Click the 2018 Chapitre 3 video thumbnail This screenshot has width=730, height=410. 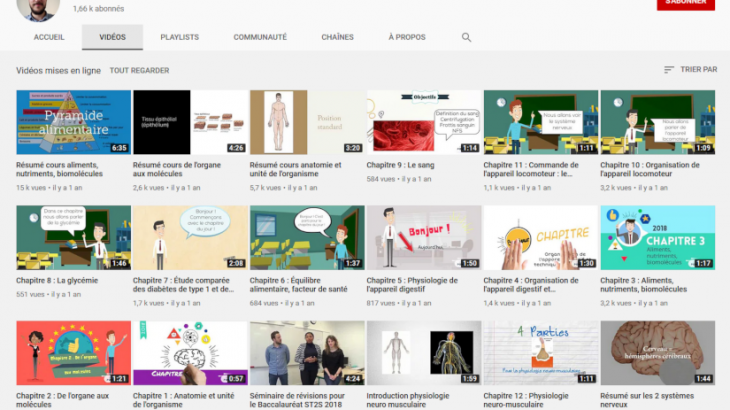point(657,238)
